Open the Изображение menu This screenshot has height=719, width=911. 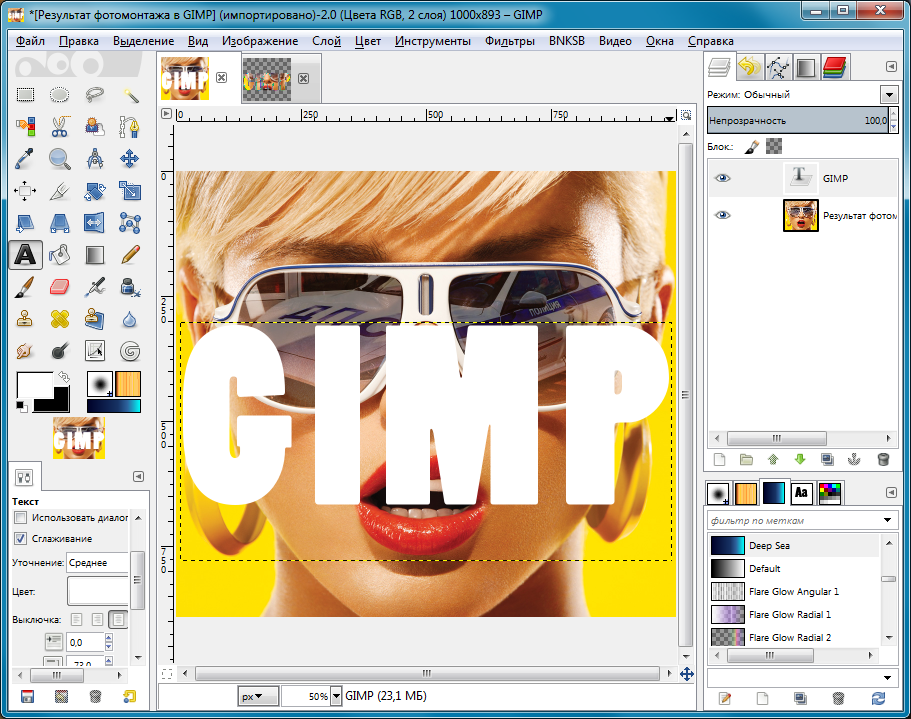pyautogui.click(x=260, y=41)
